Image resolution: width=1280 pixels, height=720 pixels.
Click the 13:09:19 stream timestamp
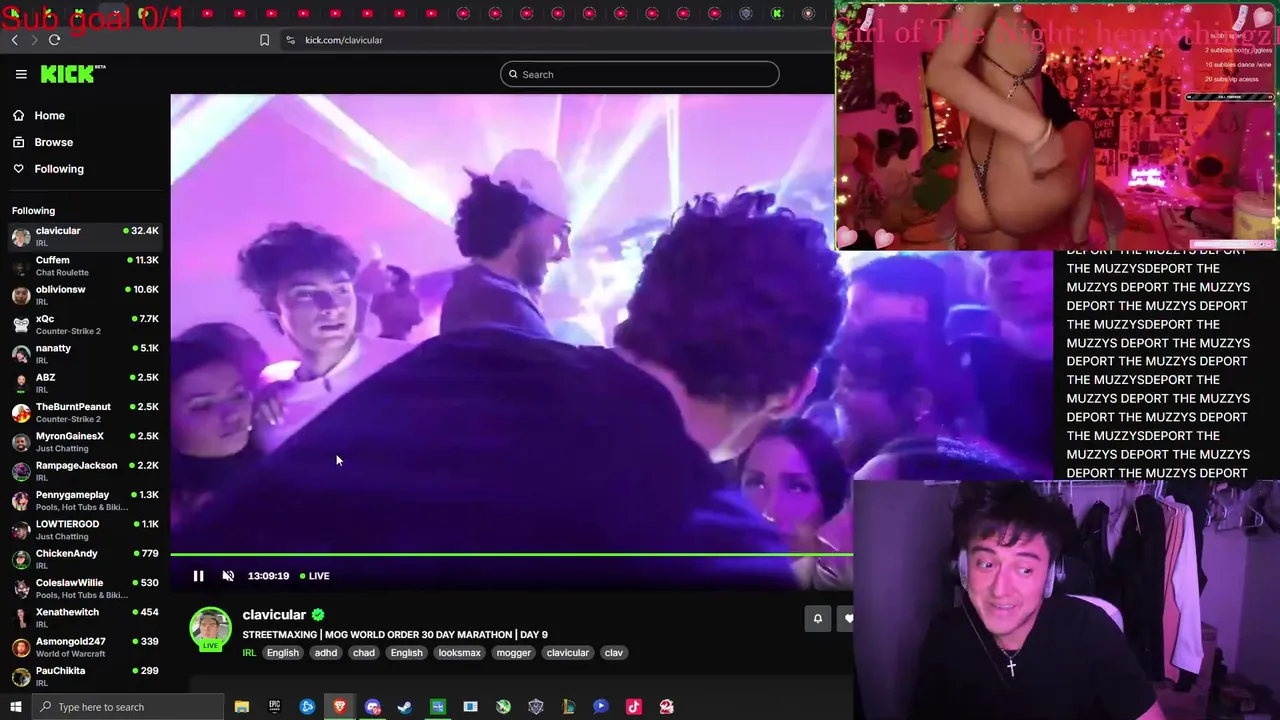pos(268,576)
